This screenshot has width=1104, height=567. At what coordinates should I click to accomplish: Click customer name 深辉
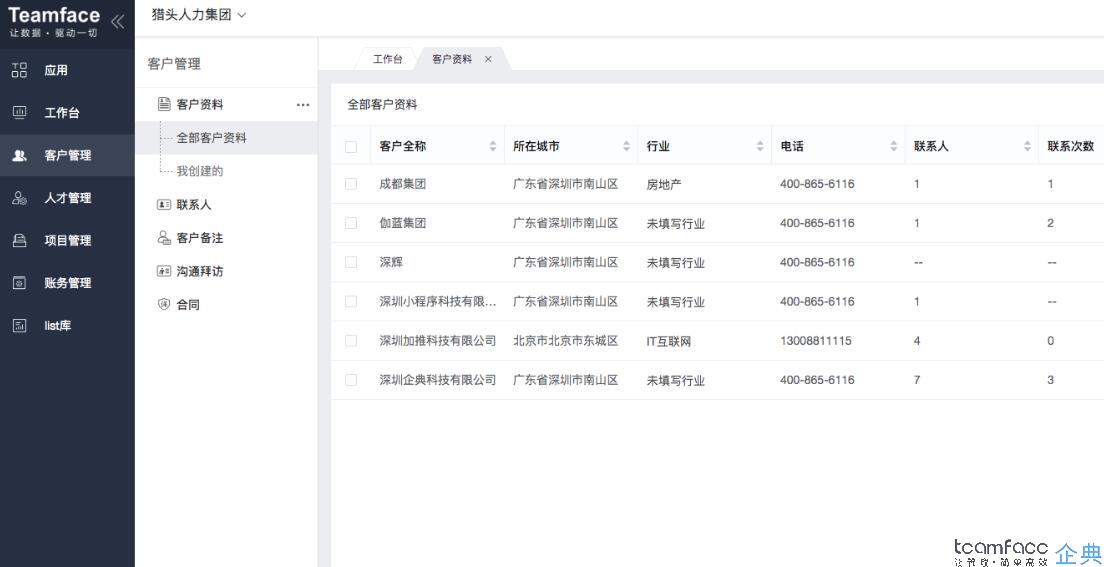[391, 262]
